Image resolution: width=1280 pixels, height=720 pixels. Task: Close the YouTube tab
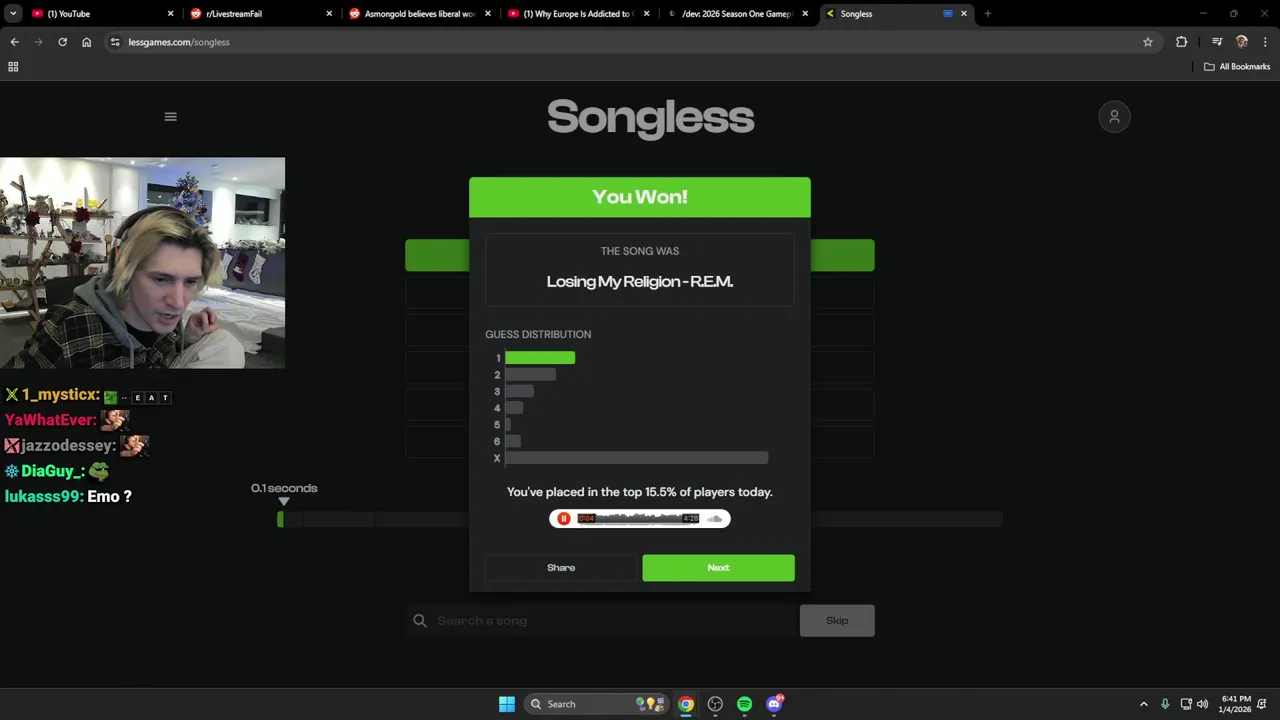click(171, 14)
